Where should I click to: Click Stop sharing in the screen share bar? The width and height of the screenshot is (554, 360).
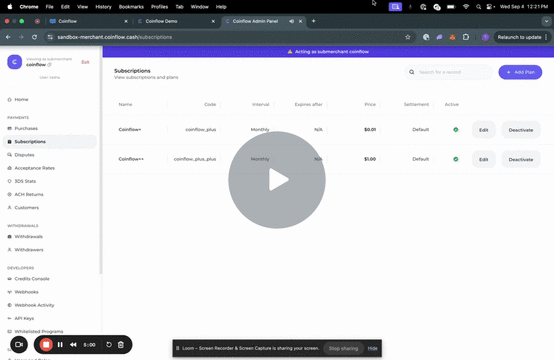coord(343,348)
